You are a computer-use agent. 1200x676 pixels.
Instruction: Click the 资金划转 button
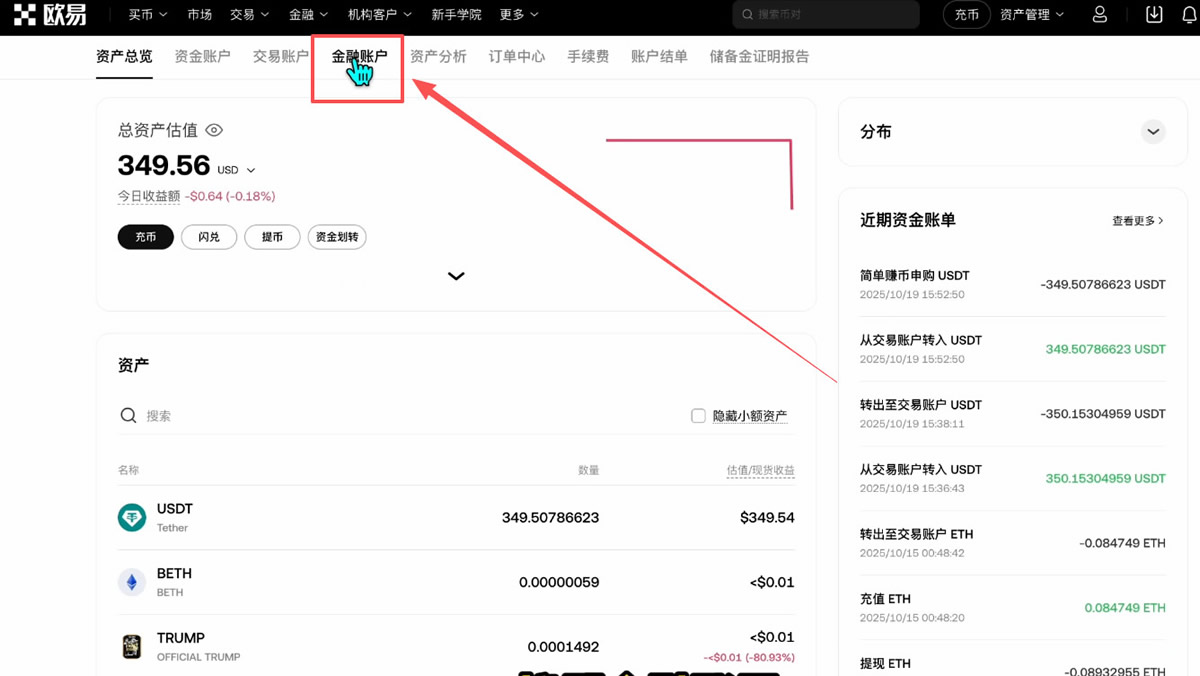pos(337,237)
